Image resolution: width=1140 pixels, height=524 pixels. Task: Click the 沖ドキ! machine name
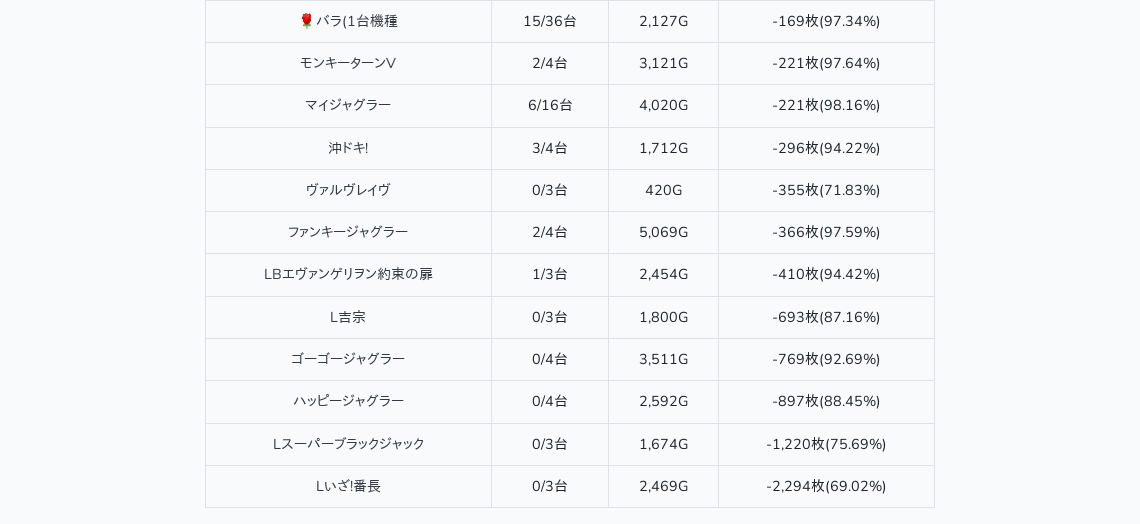pos(348,148)
